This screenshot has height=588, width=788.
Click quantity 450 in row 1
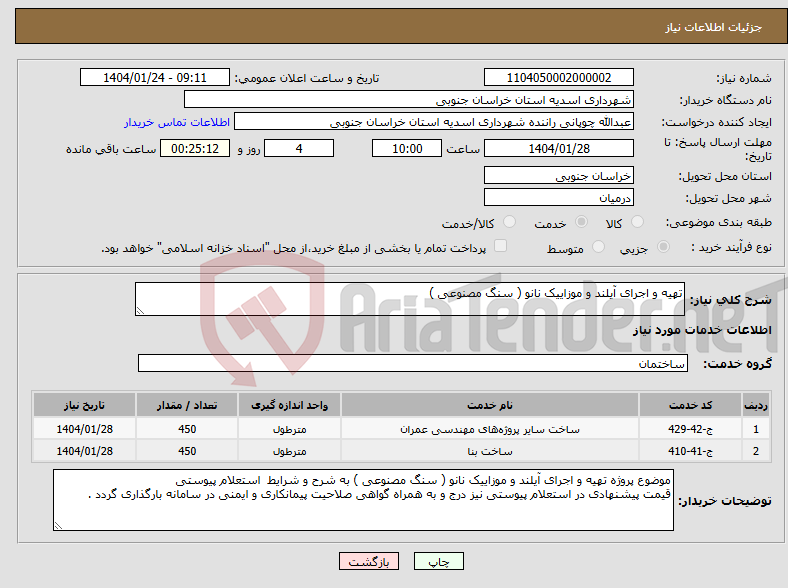(187, 429)
